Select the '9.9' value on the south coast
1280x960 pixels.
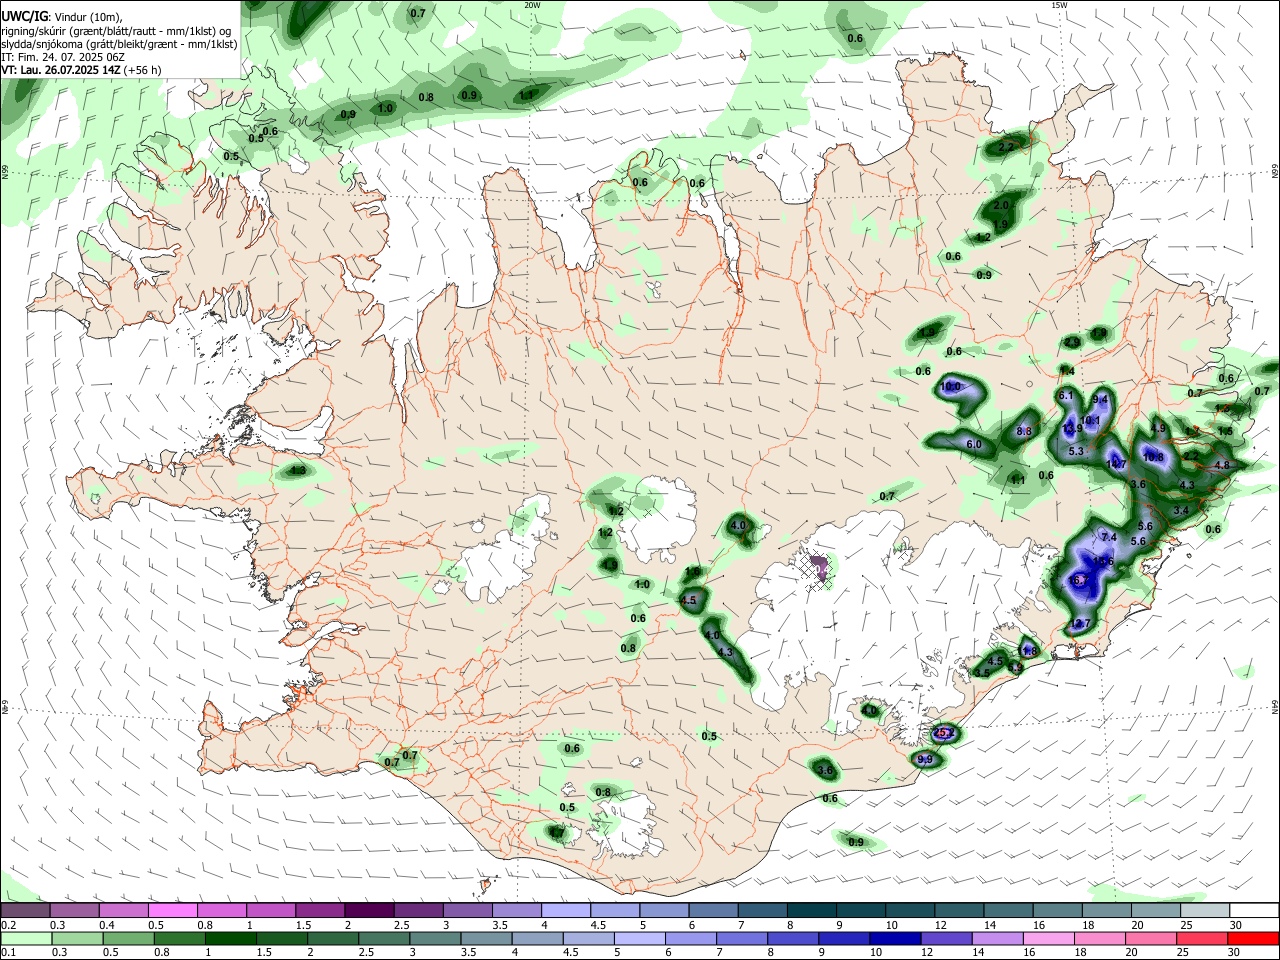click(x=925, y=760)
